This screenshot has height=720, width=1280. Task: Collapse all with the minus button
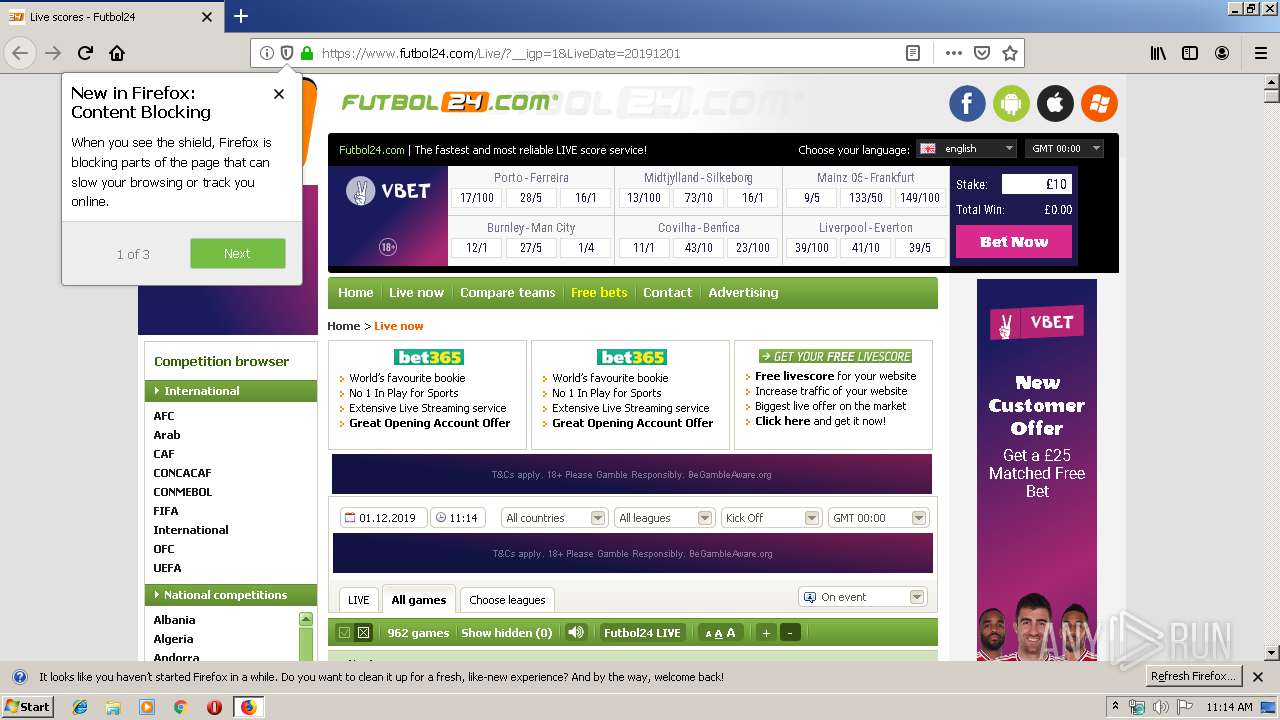(x=790, y=632)
